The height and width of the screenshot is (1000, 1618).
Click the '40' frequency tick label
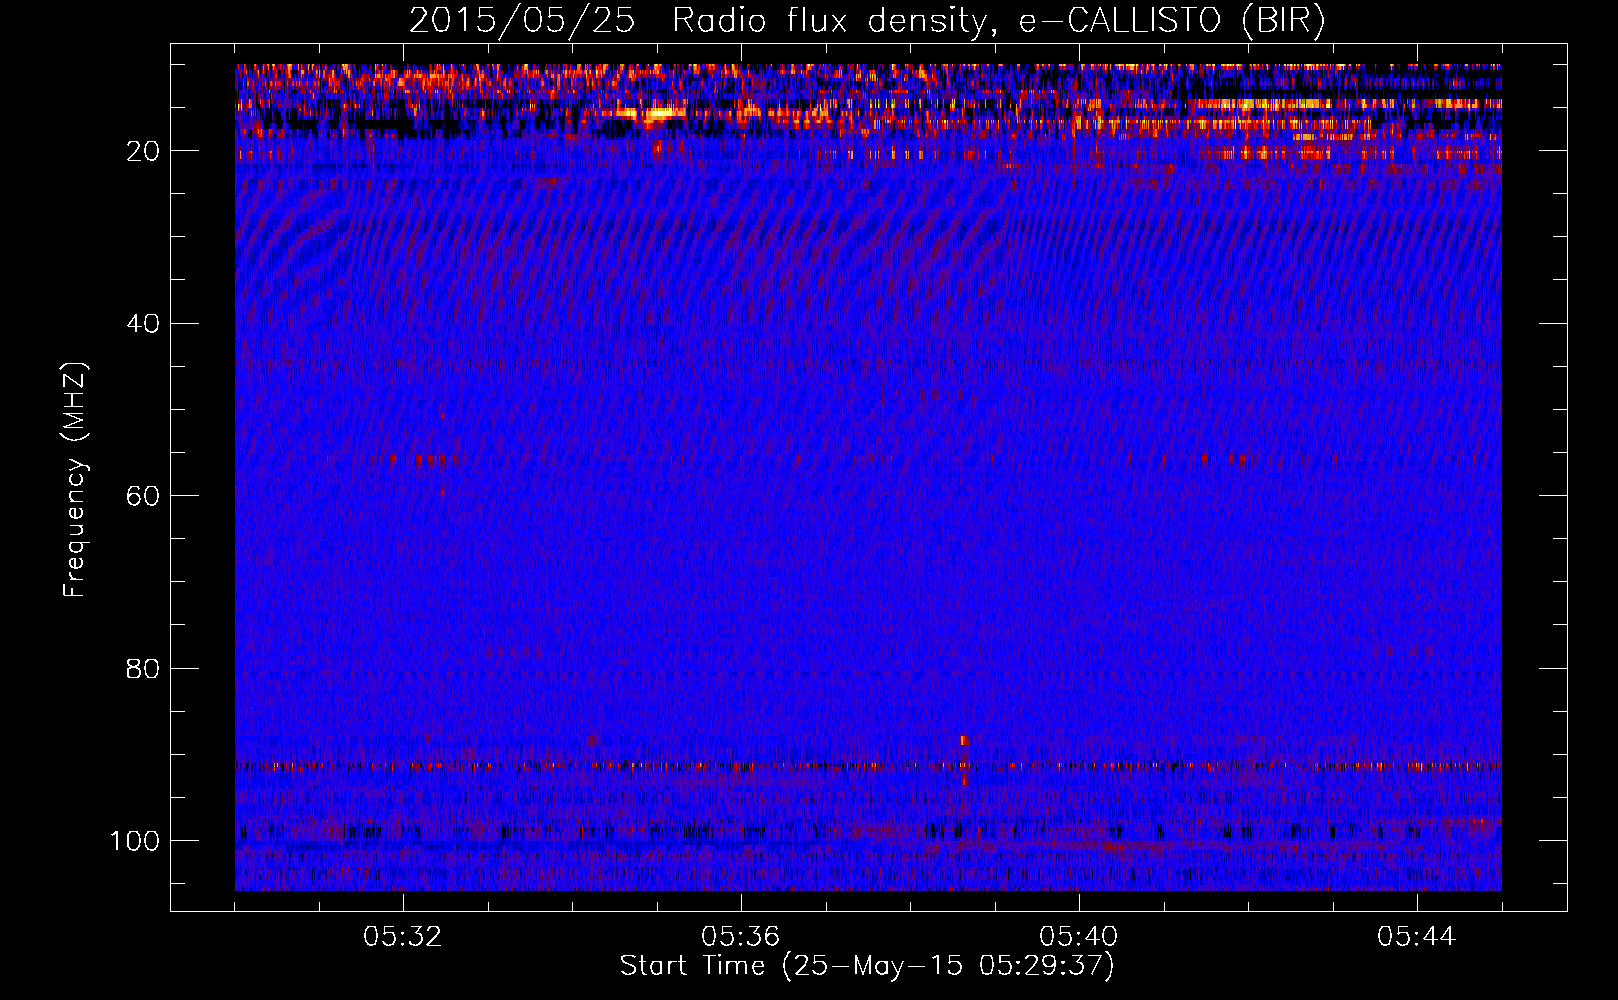[144, 323]
